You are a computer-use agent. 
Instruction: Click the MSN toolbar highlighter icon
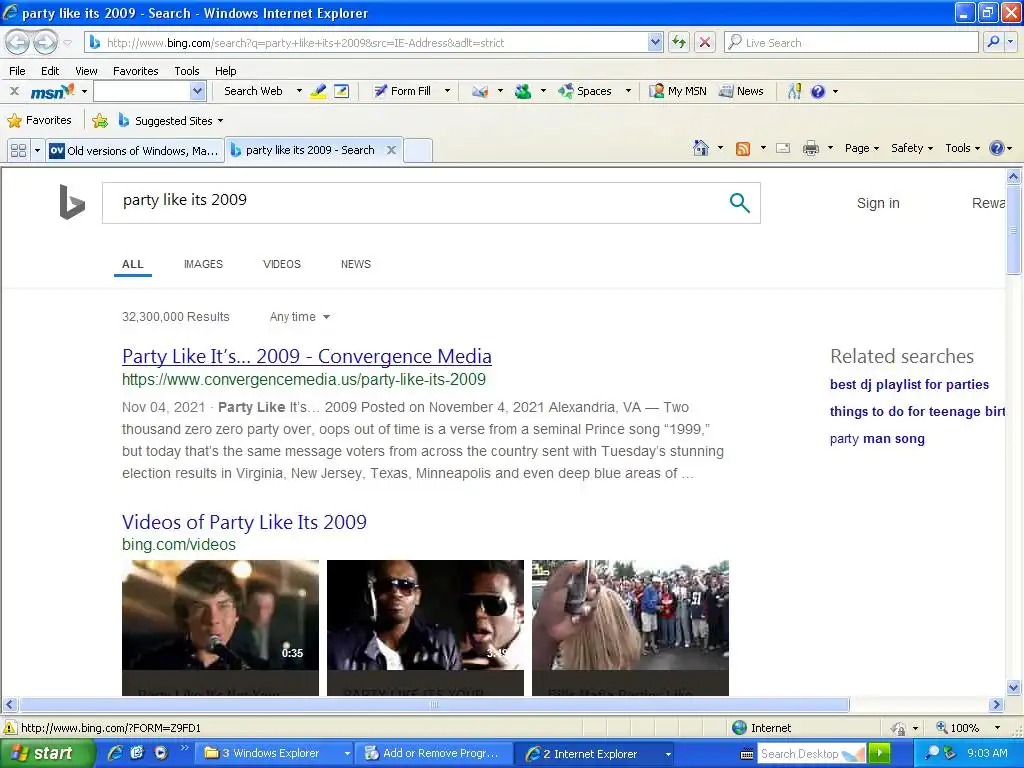318,91
